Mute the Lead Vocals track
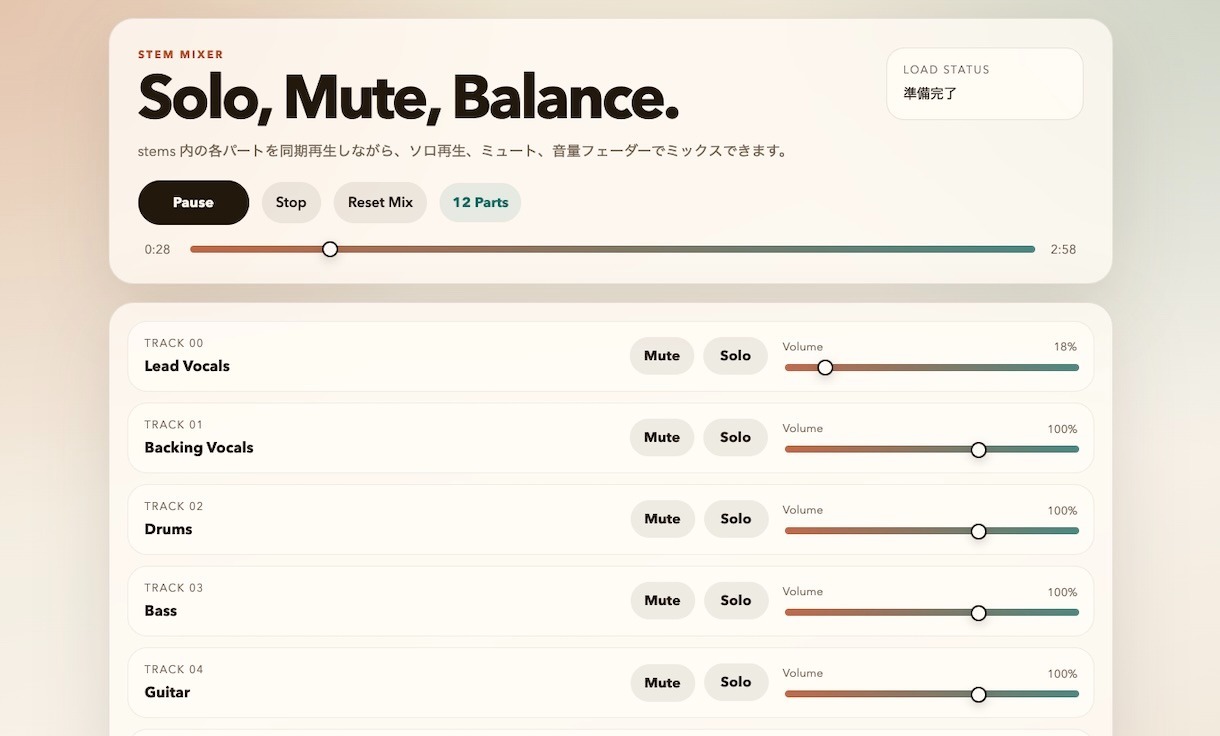This screenshot has width=1220, height=736. pyautogui.click(x=661, y=356)
